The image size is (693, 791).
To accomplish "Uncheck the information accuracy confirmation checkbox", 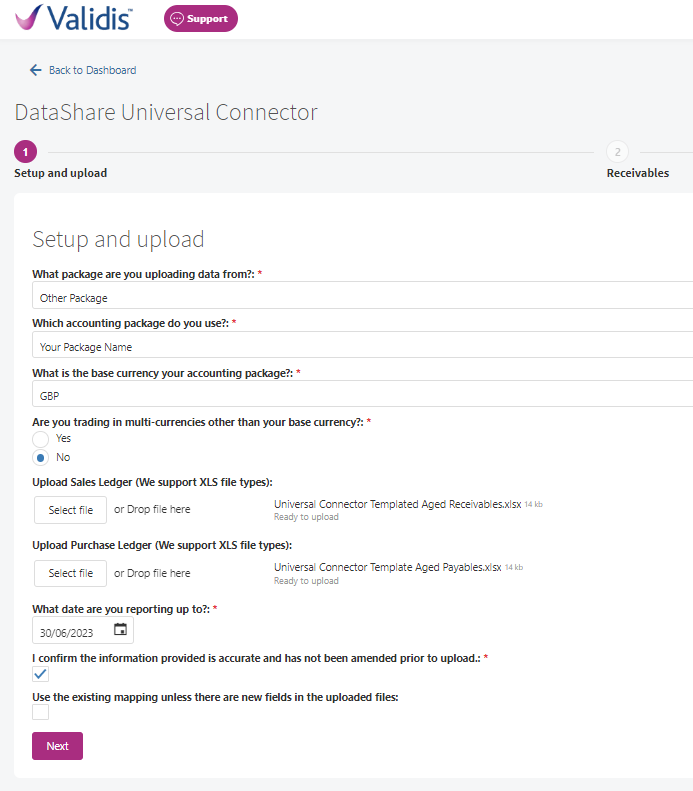I will [40, 674].
